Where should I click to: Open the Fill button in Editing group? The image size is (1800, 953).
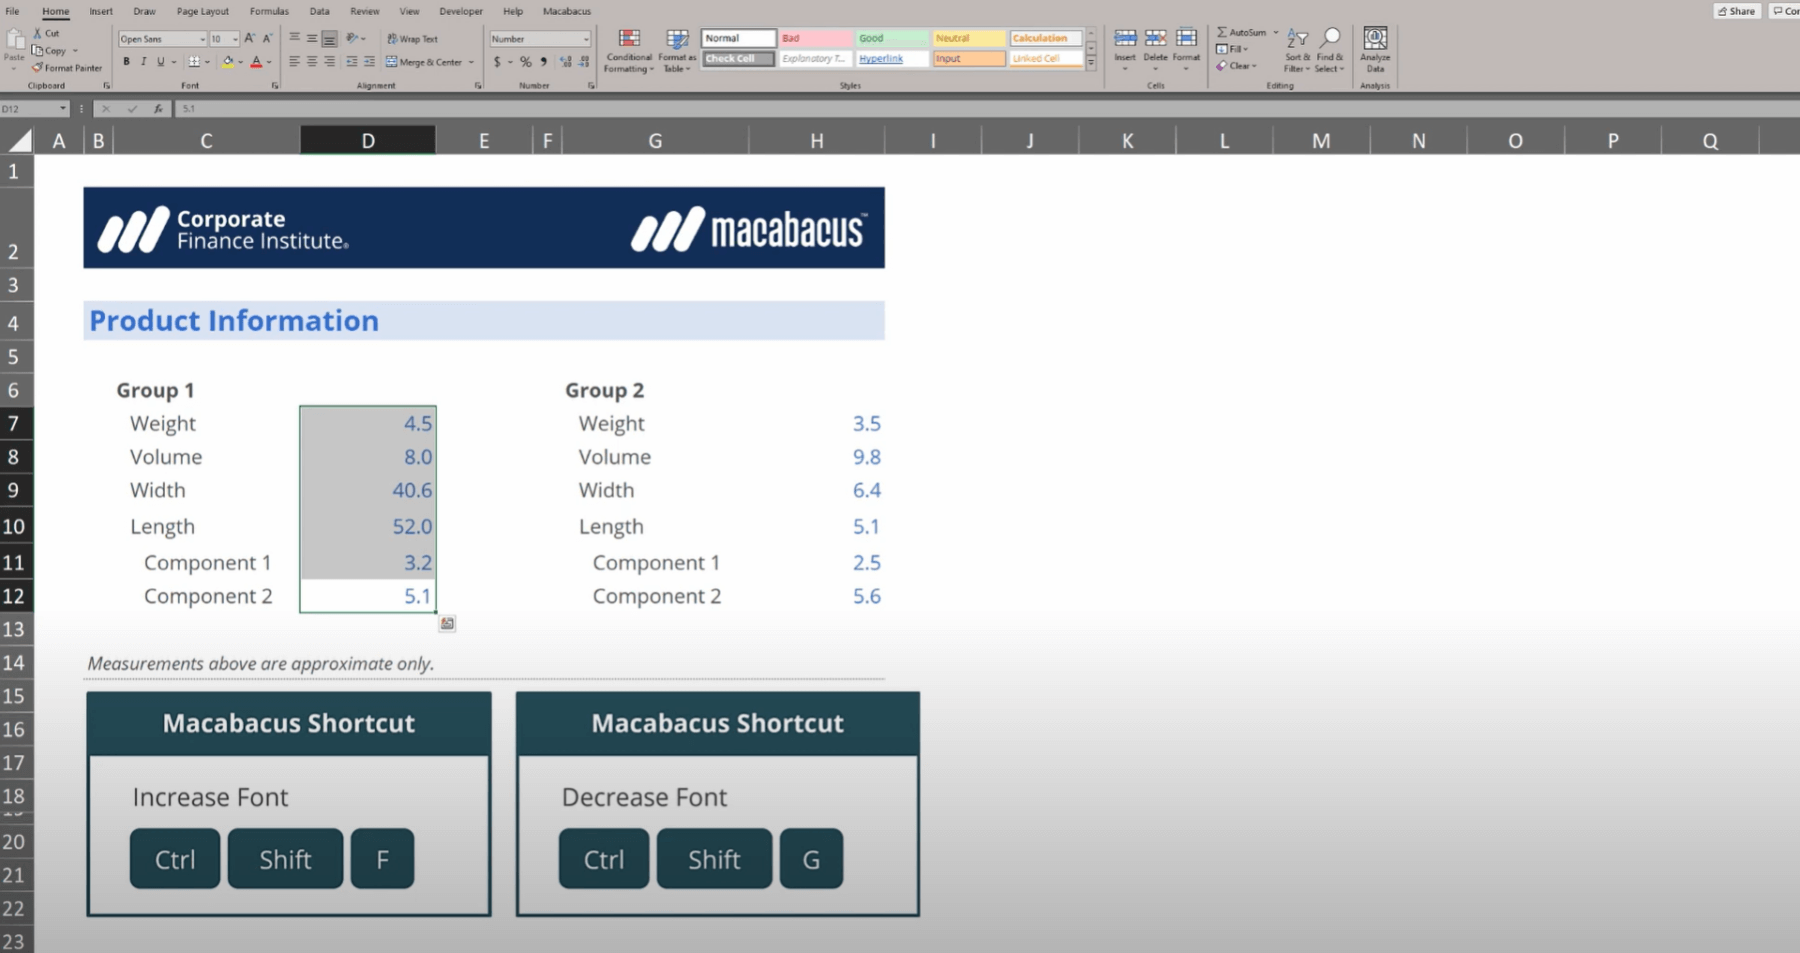1232,49
